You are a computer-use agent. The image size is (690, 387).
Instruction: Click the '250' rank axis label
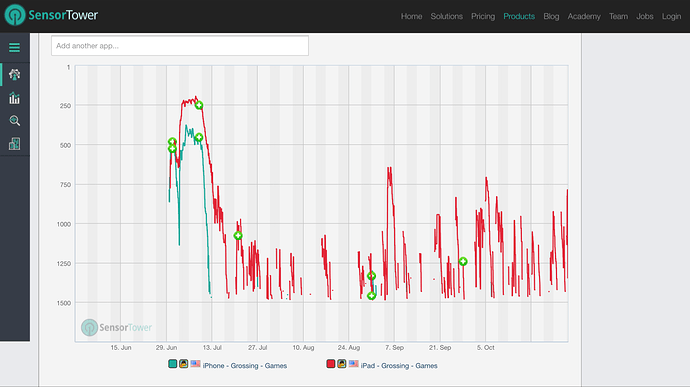click(65, 106)
